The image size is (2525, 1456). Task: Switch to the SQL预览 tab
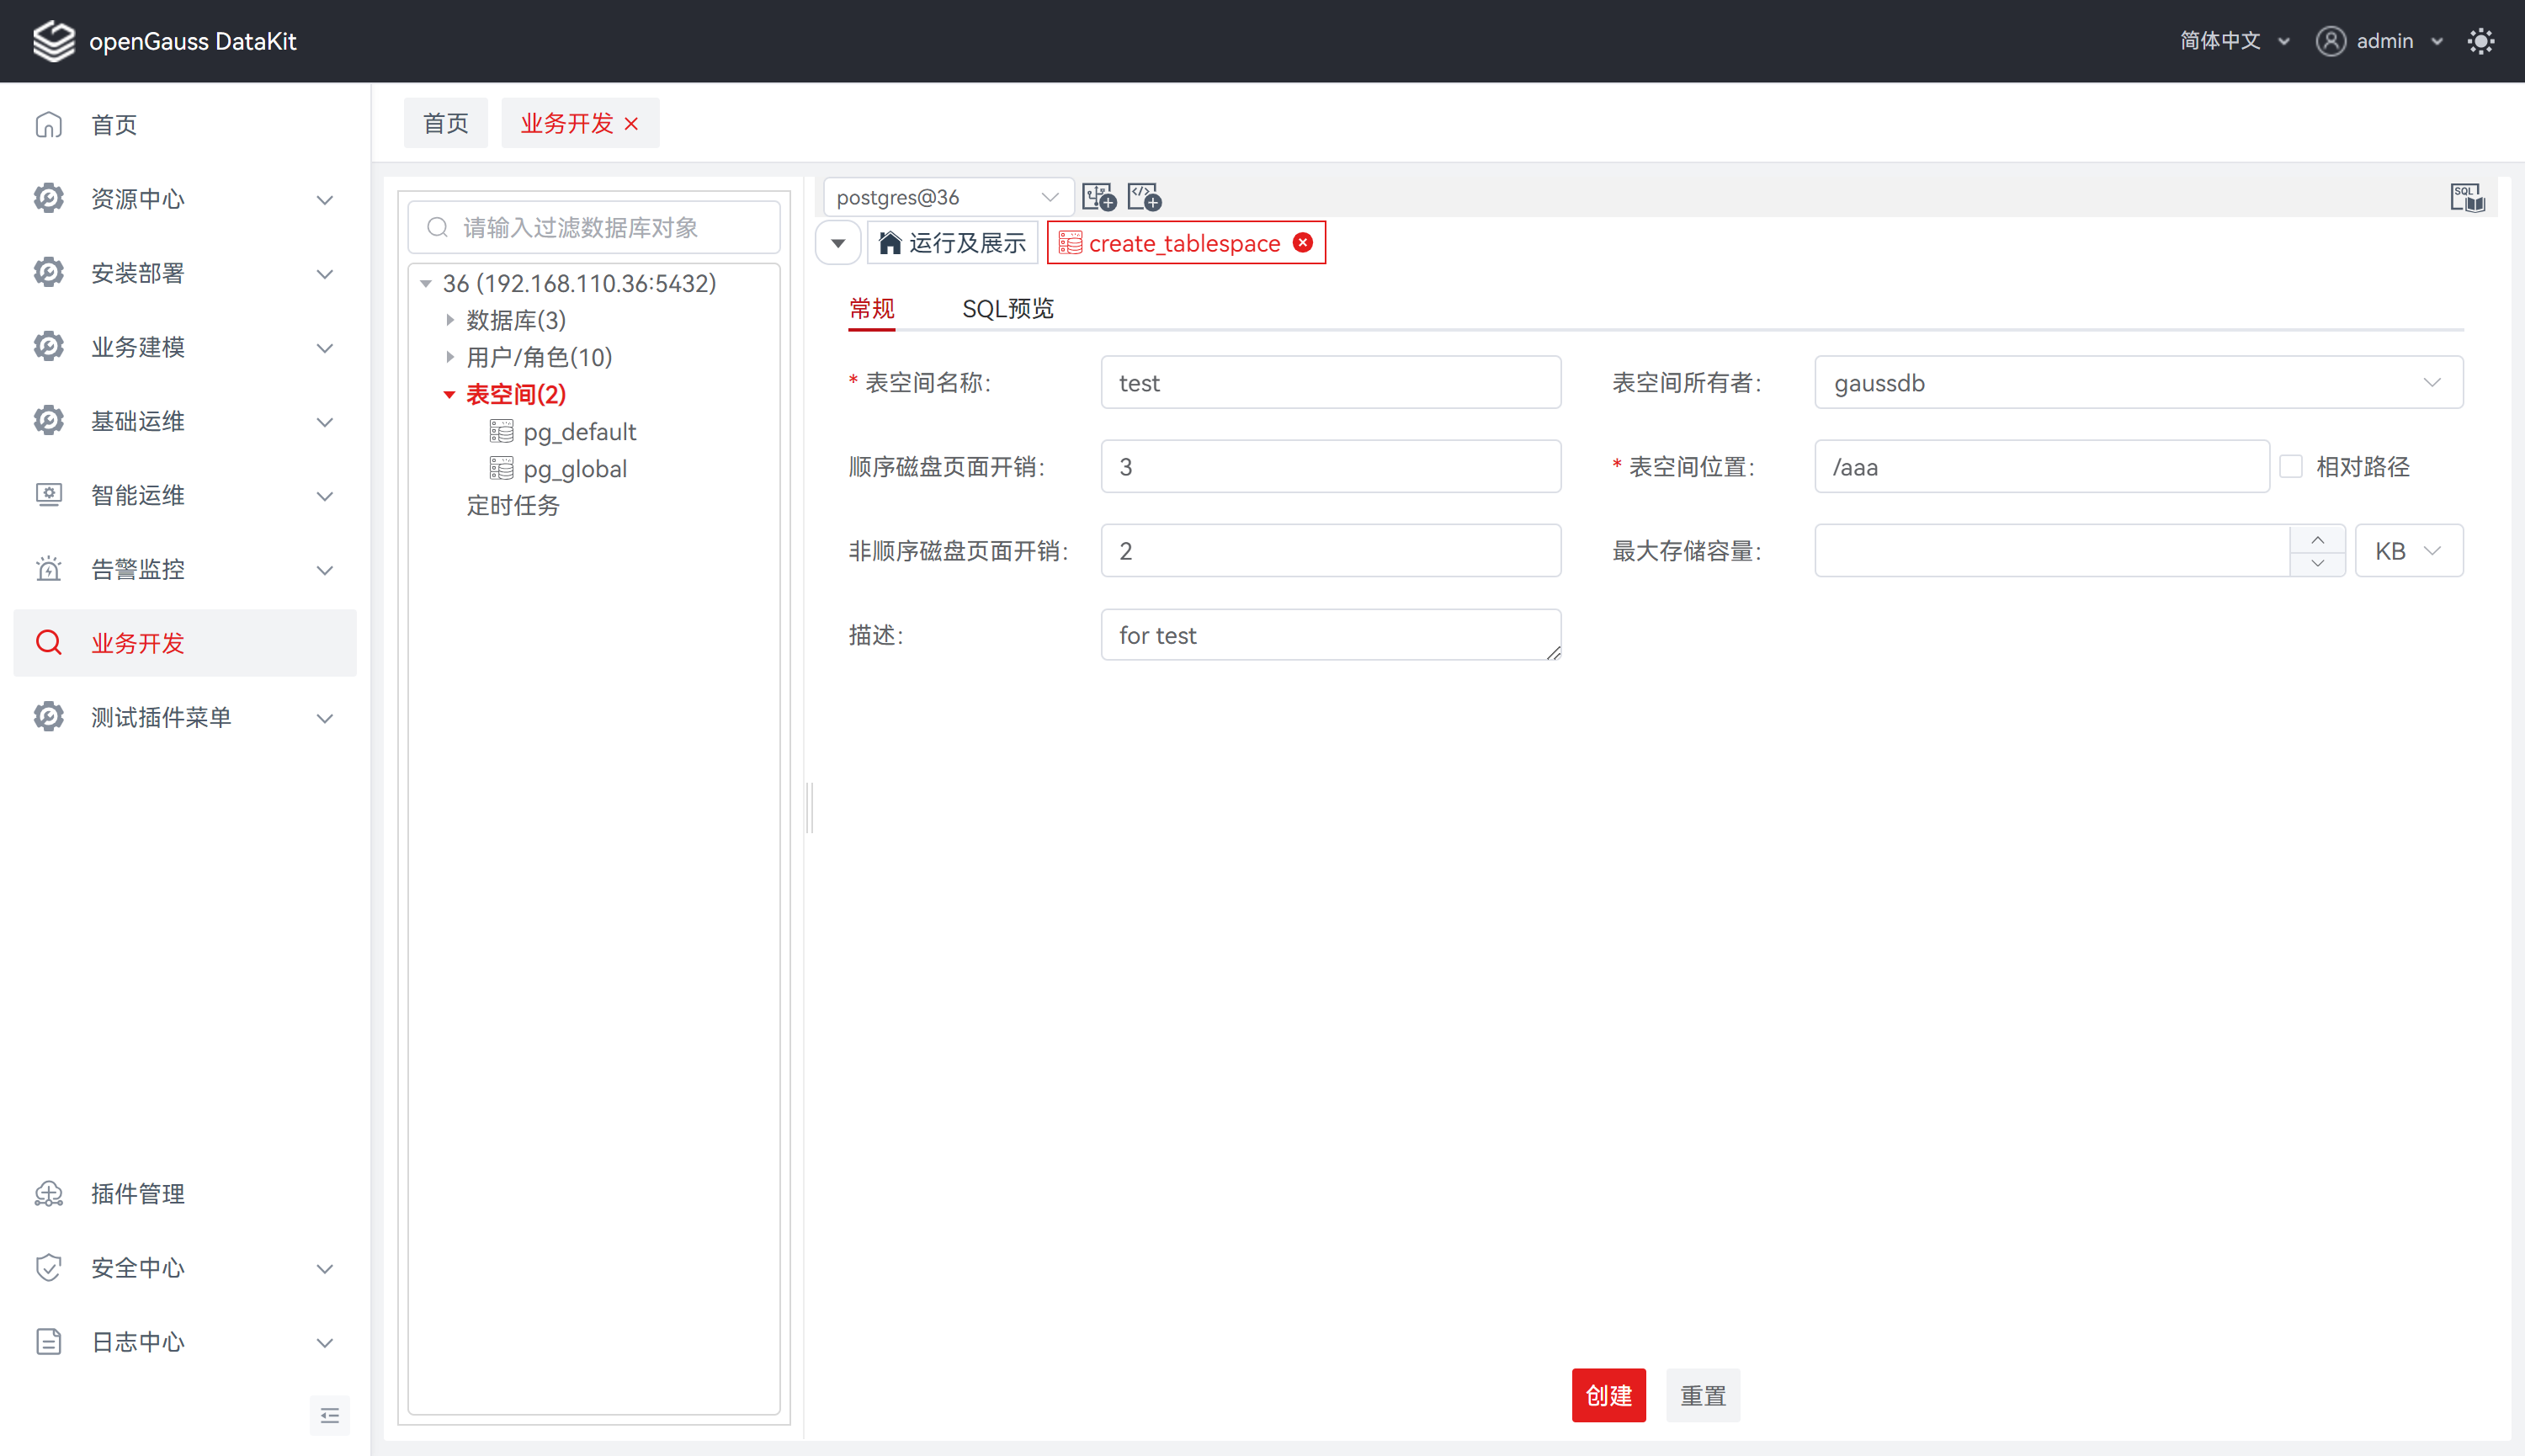coord(1008,308)
